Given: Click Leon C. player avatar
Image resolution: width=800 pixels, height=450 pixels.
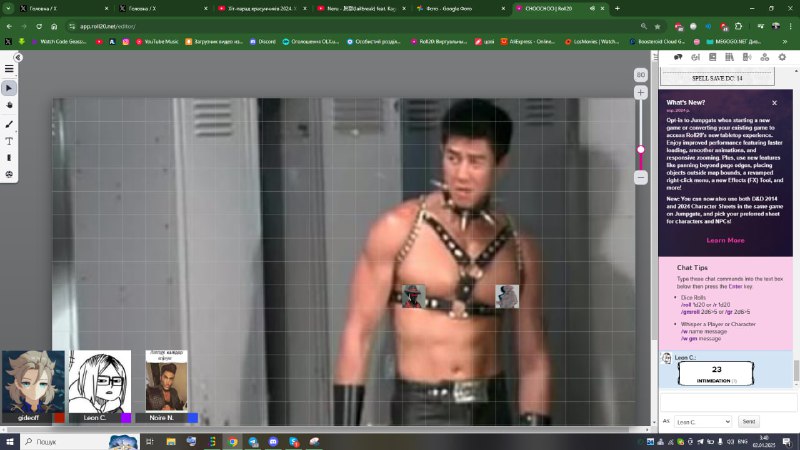Looking at the screenshot, I should 100,382.
